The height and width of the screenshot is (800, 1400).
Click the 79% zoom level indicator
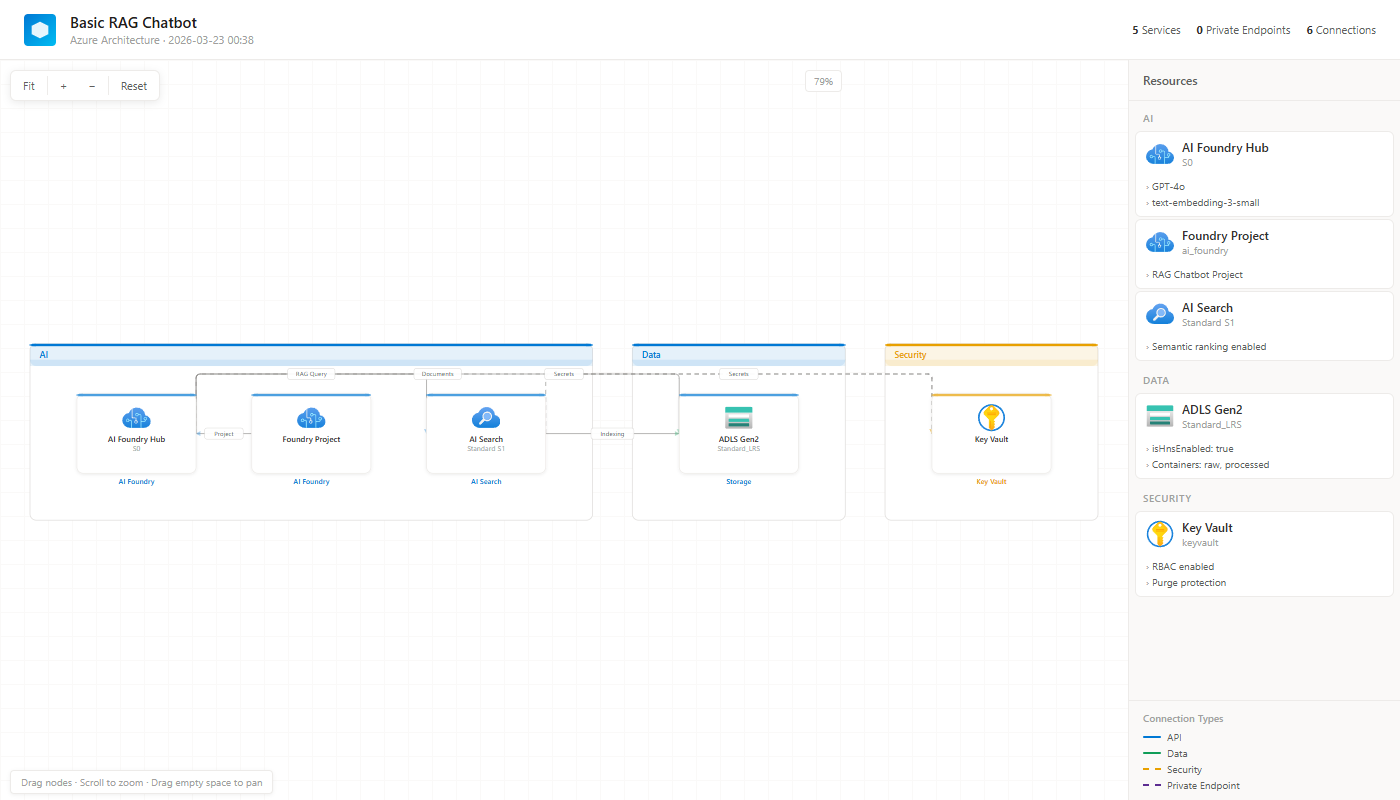coord(823,82)
